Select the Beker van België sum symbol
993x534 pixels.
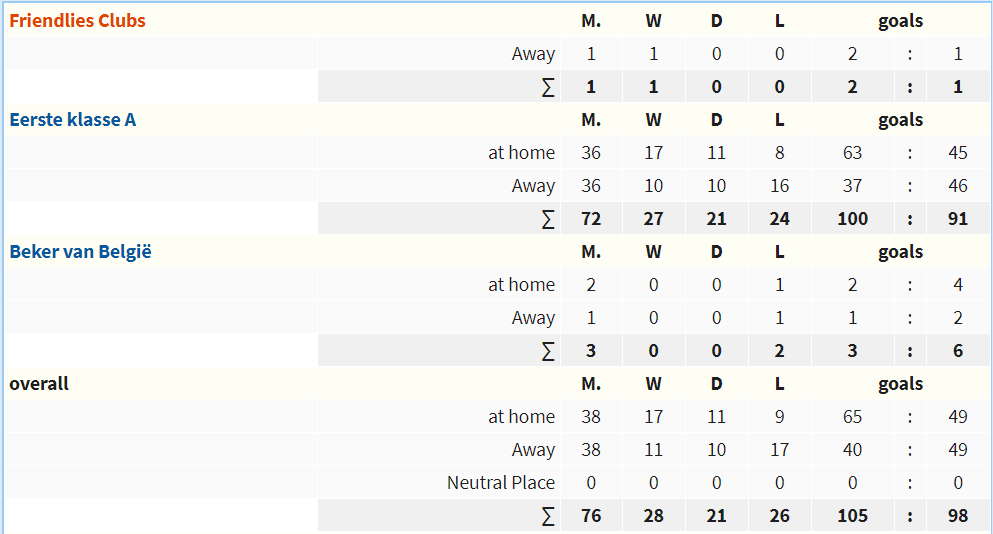pos(548,351)
